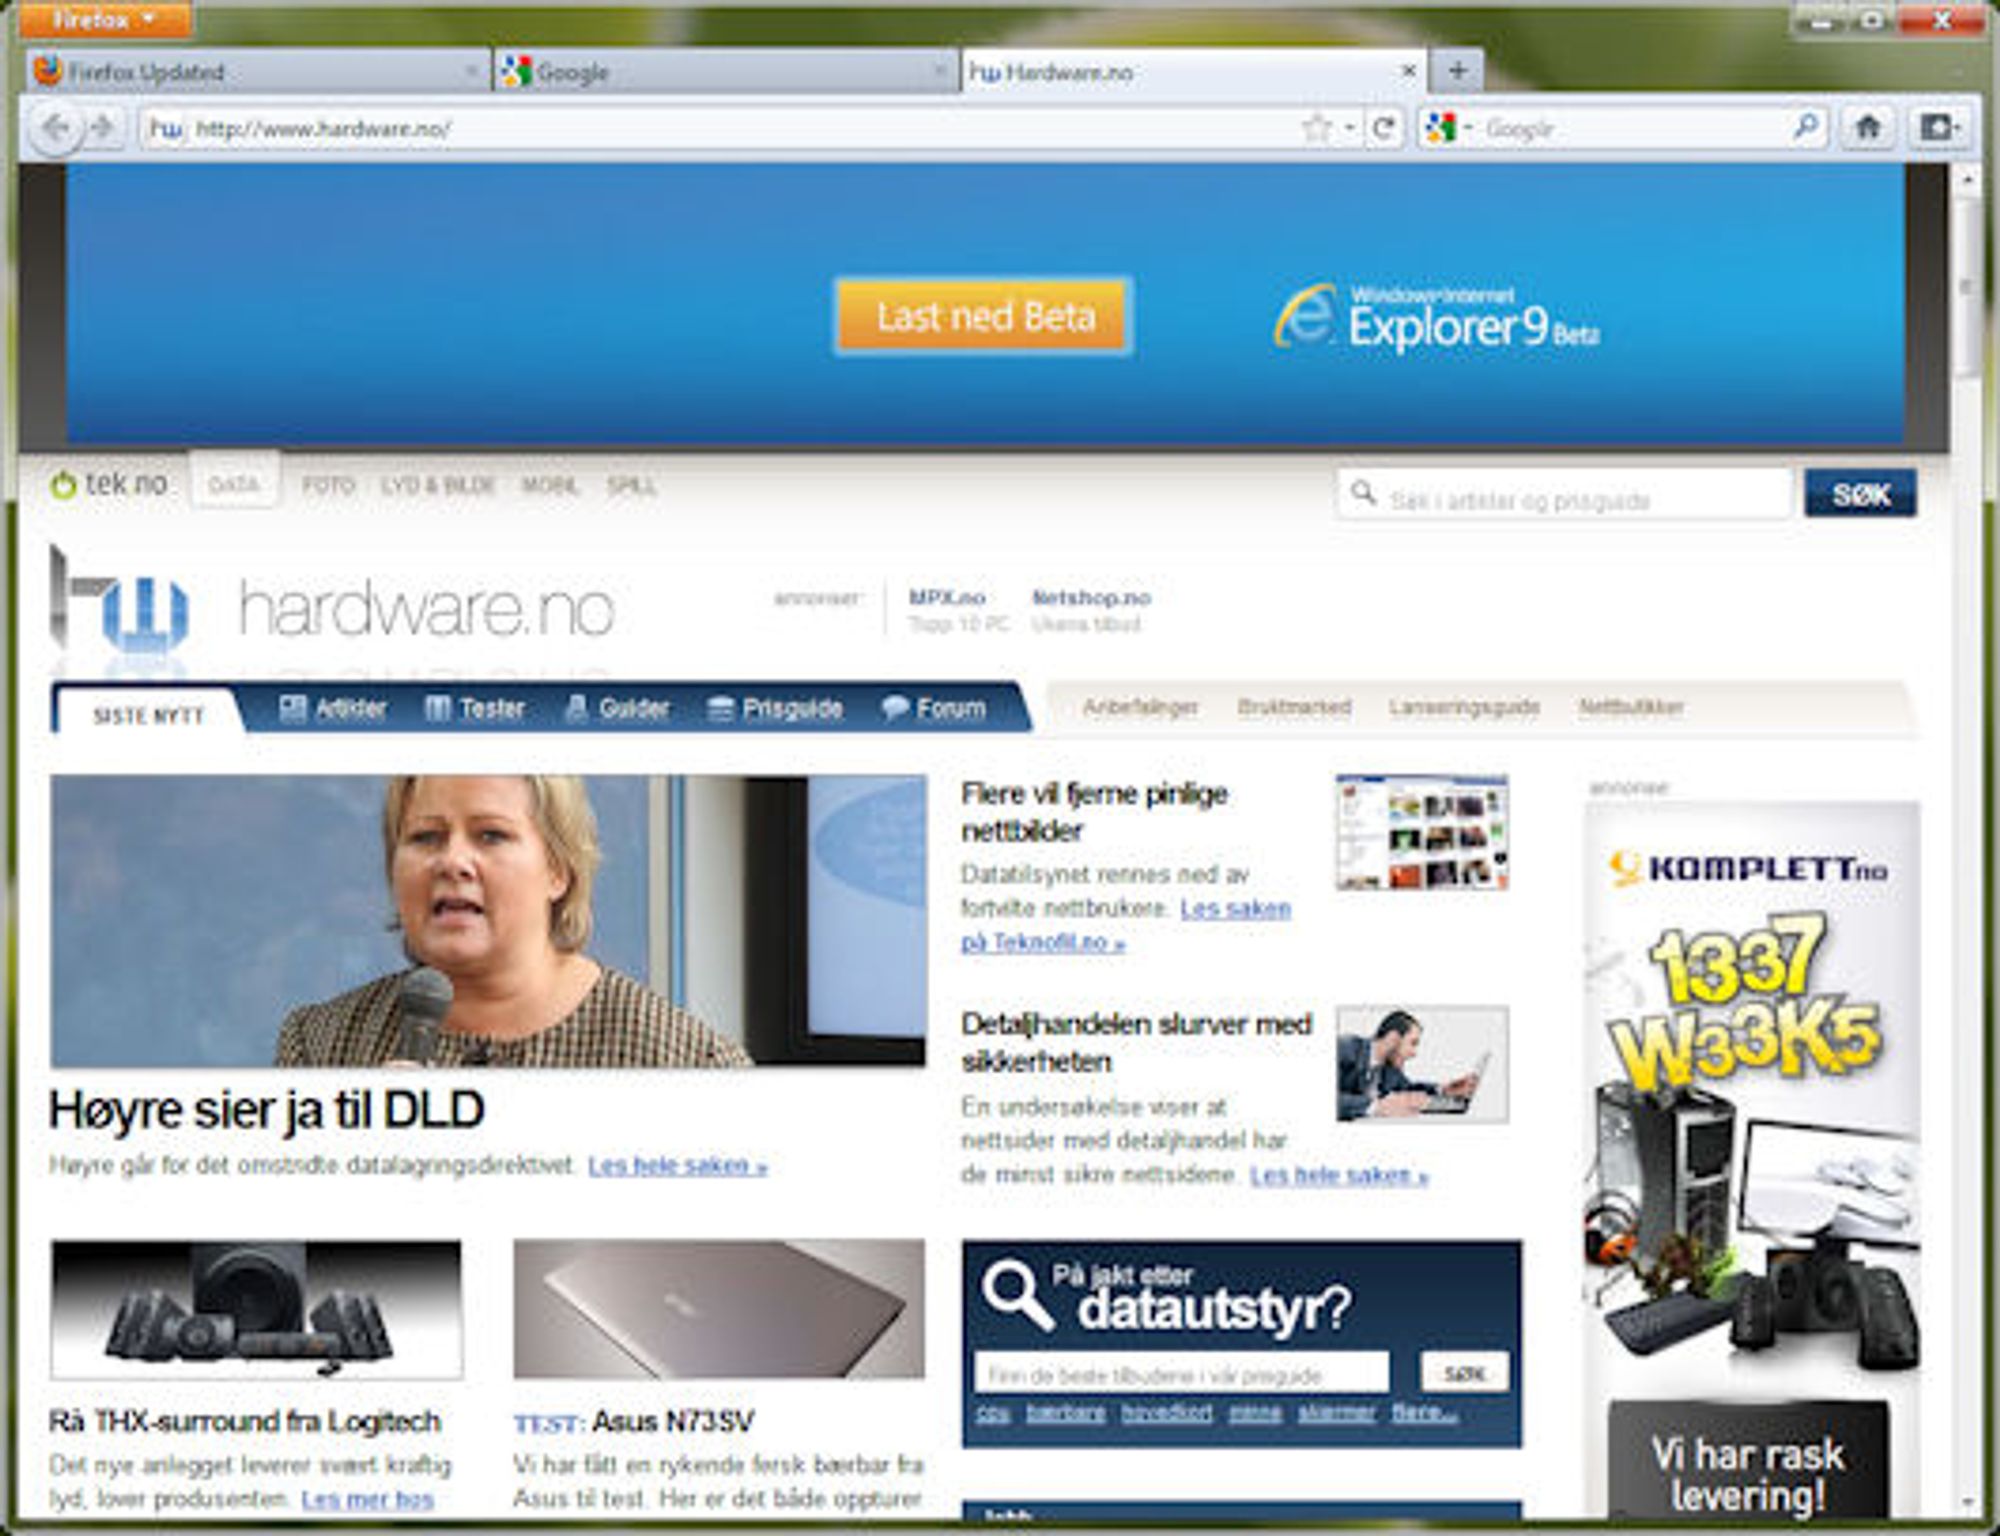Open Tester in the navigation bar
Screen dimensions: 2000x1536
click(x=474, y=709)
